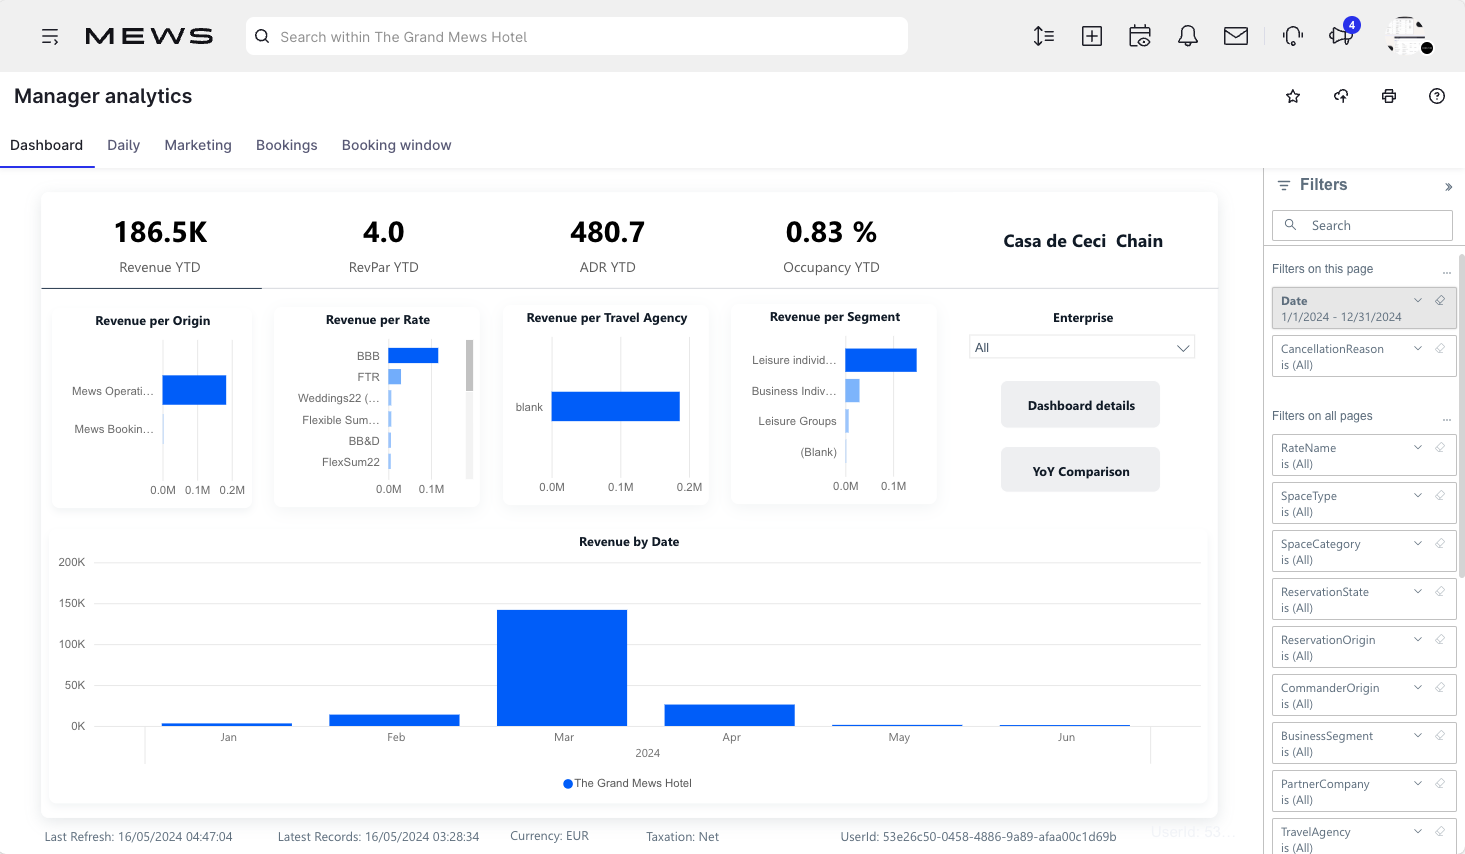Click the plus icon to add new item
Viewport: 1465px width, 854px height.
point(1092,35)
